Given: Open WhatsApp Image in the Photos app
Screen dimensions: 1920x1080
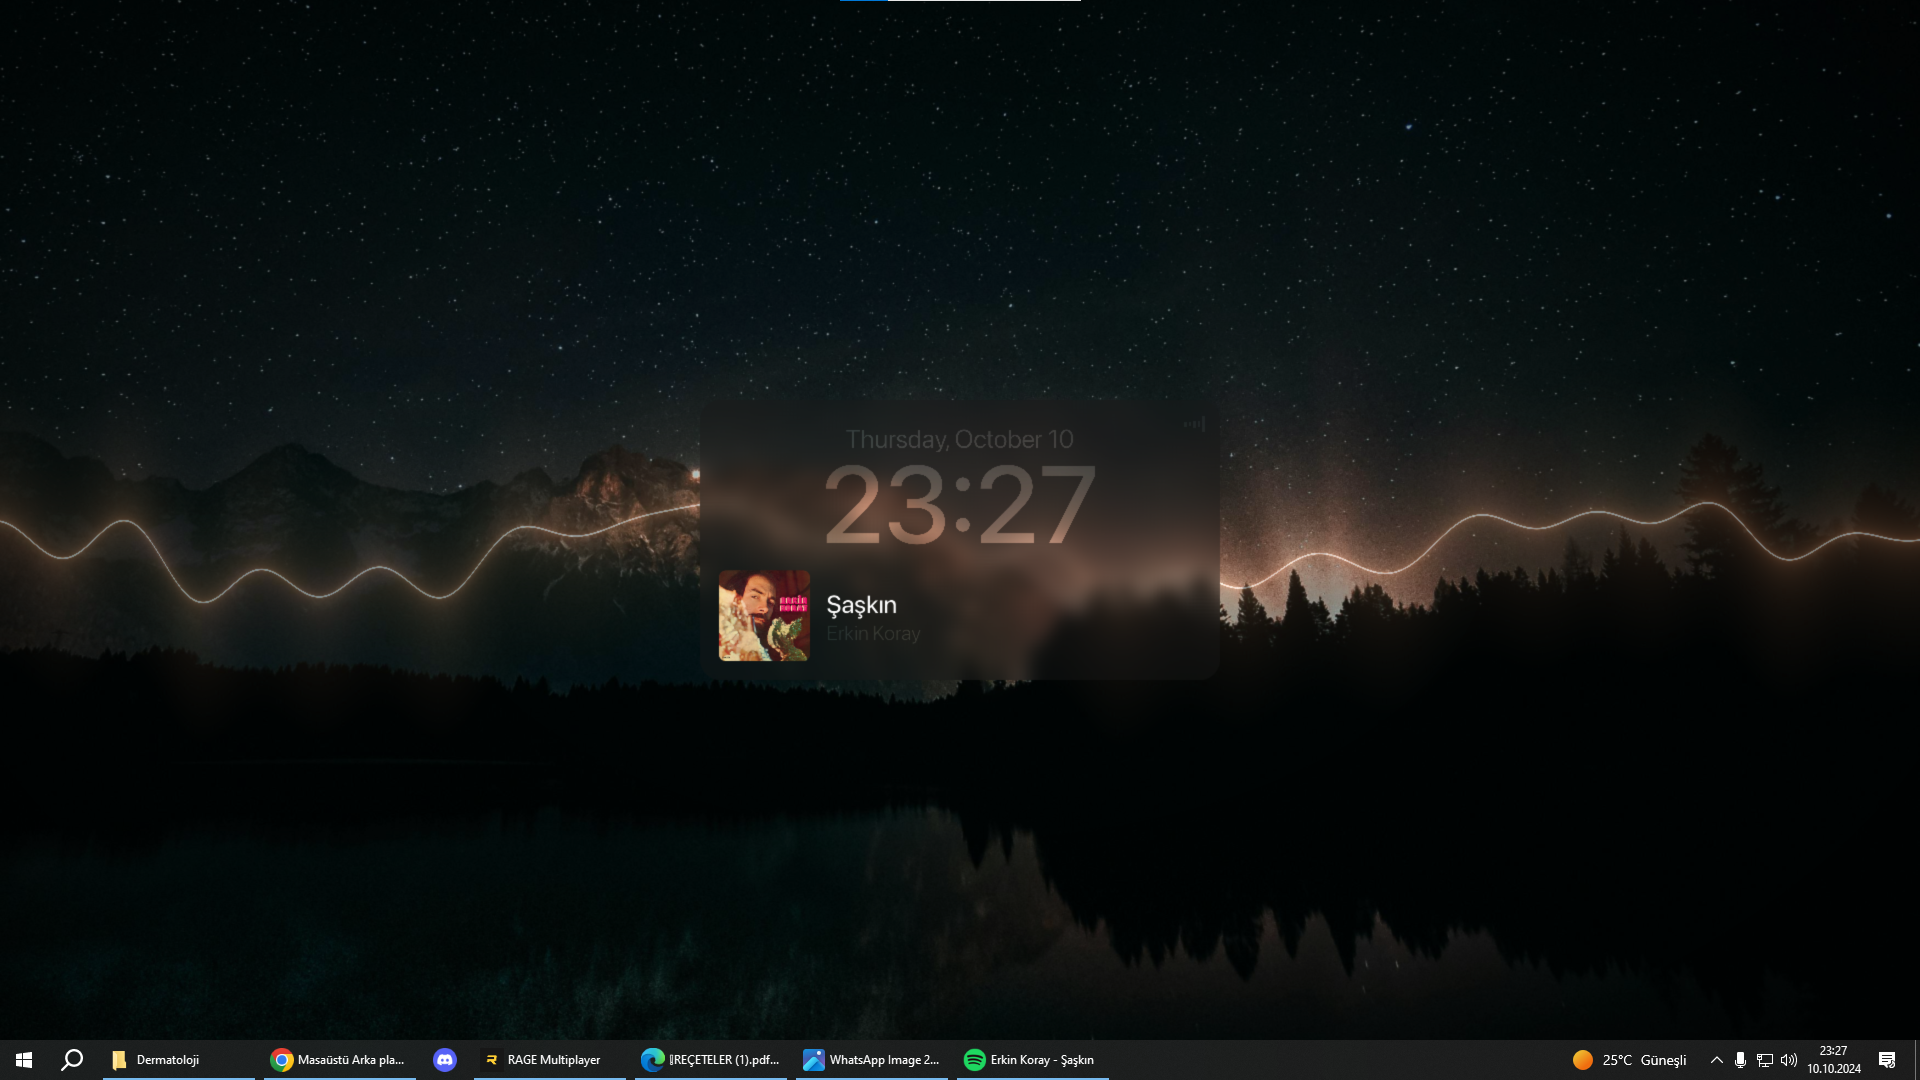Looking at the screenshot, I should [872, 1060].
